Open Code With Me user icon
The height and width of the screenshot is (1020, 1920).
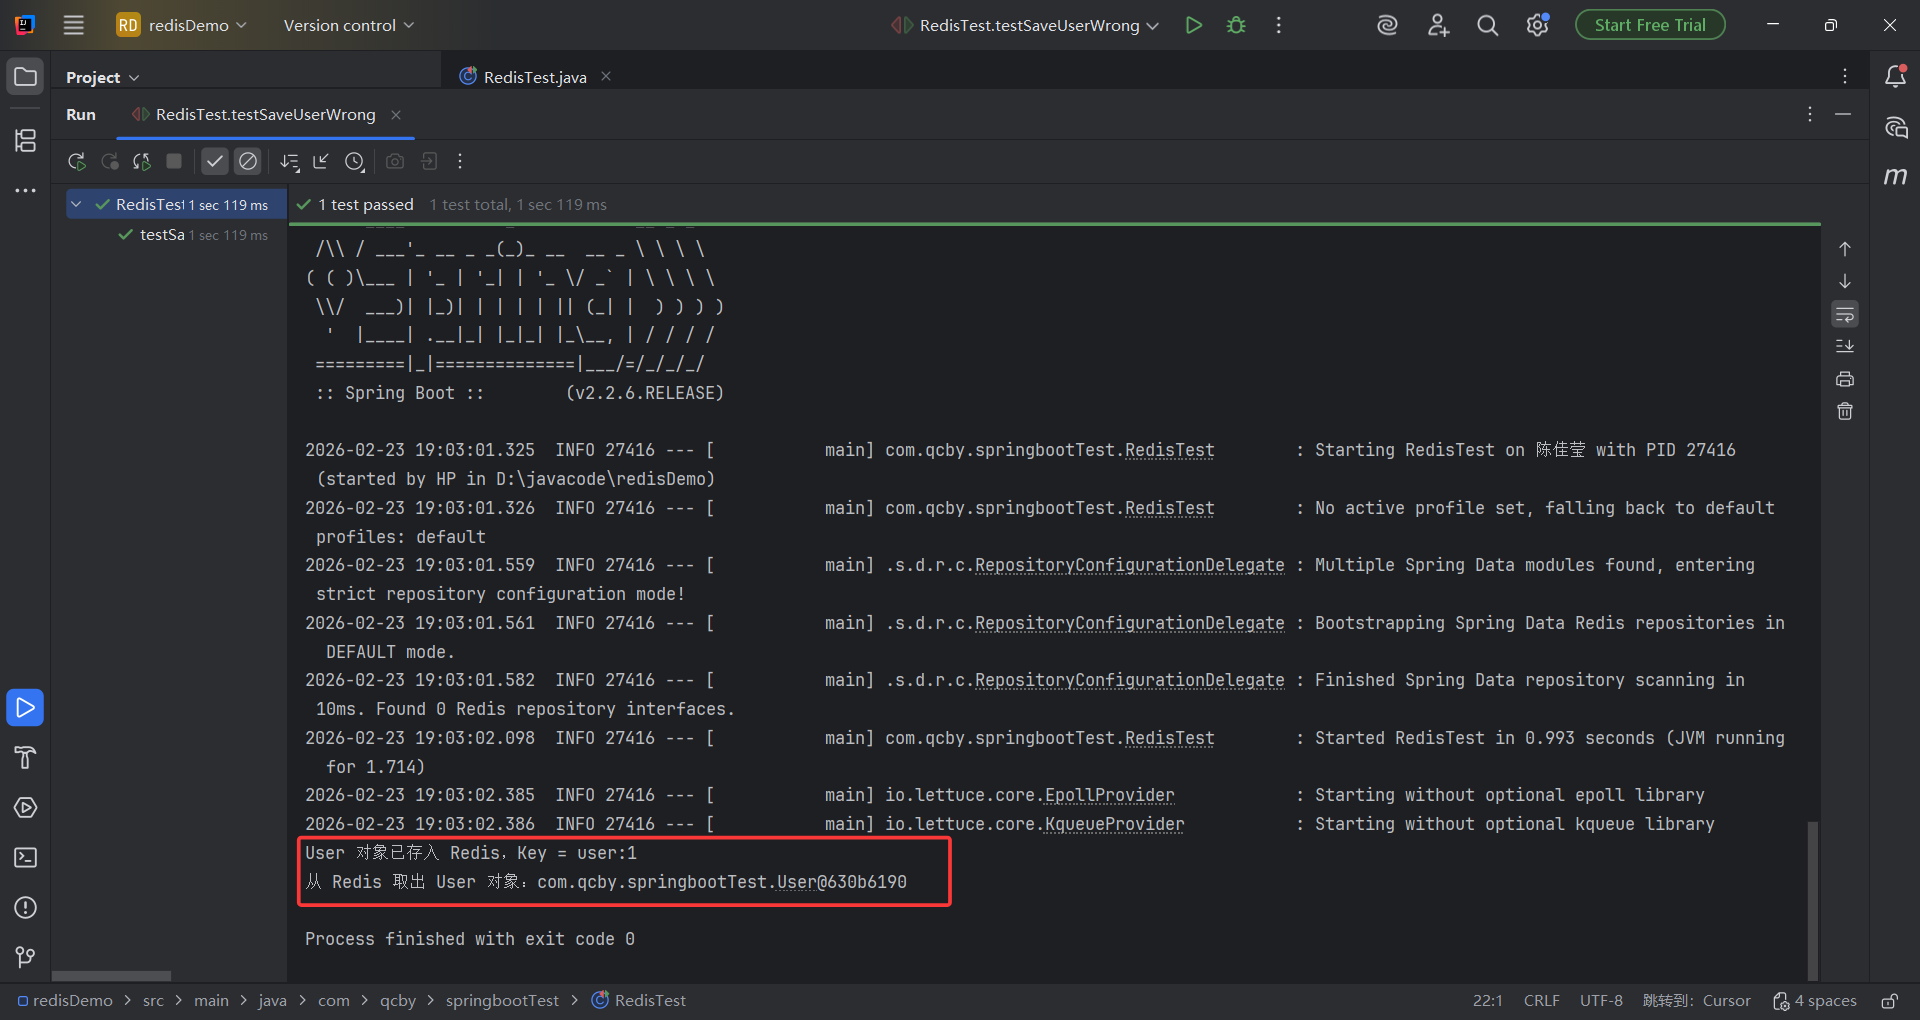tap(1438, 25)
